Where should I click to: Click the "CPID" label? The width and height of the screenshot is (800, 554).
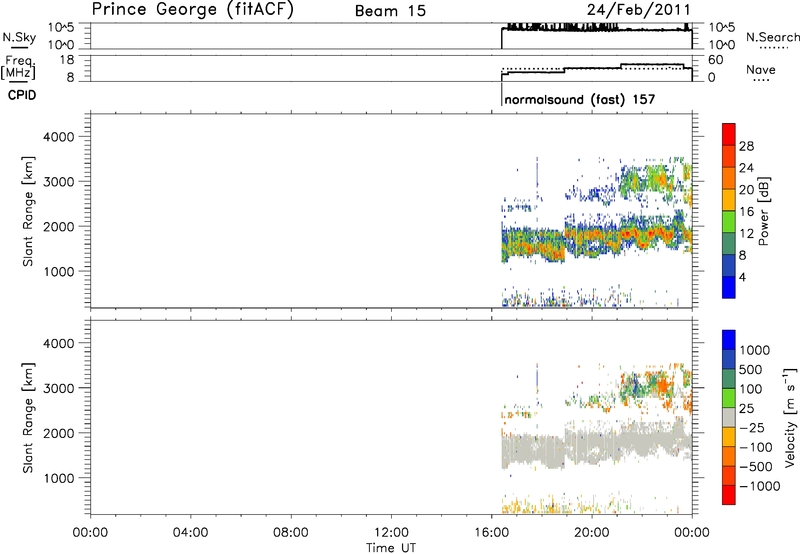22,95
